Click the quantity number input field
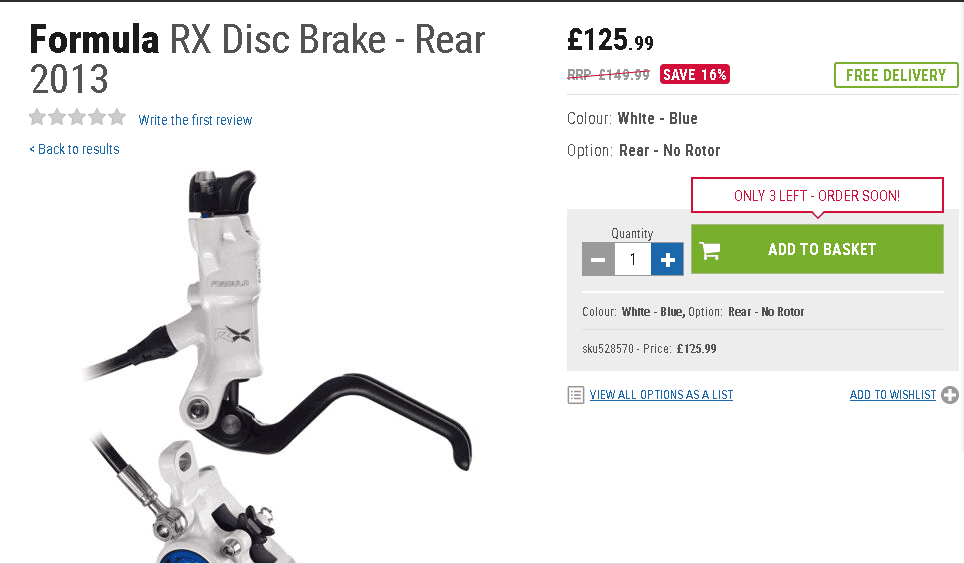 [633, 259]
